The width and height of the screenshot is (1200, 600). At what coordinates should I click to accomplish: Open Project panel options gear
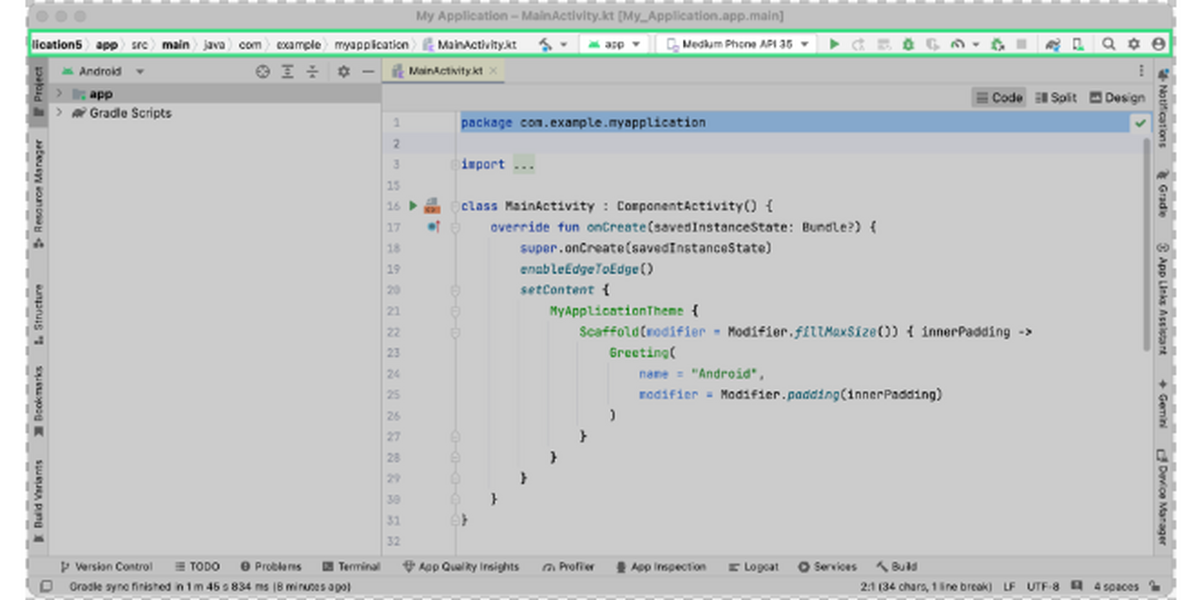(344, 72)
